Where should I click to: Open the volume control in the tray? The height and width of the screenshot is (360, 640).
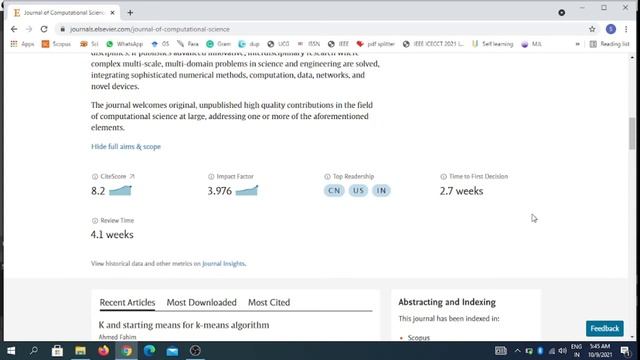562,351
